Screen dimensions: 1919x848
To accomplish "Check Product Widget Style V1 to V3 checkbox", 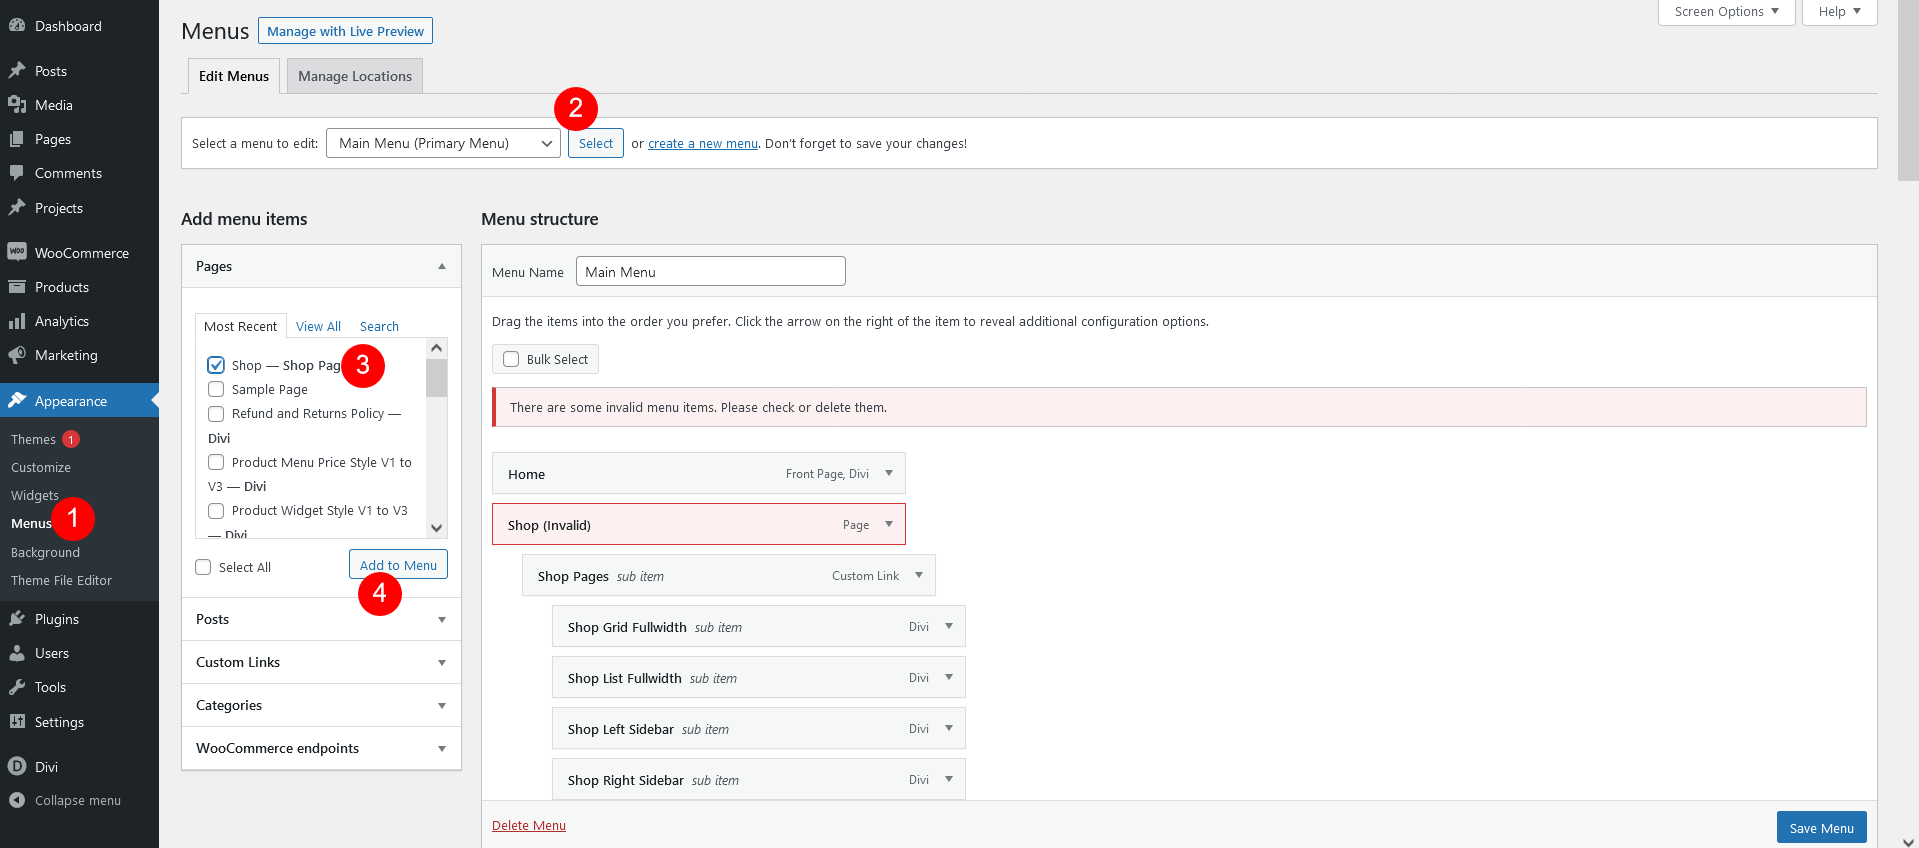I will [x=216, y=510].
